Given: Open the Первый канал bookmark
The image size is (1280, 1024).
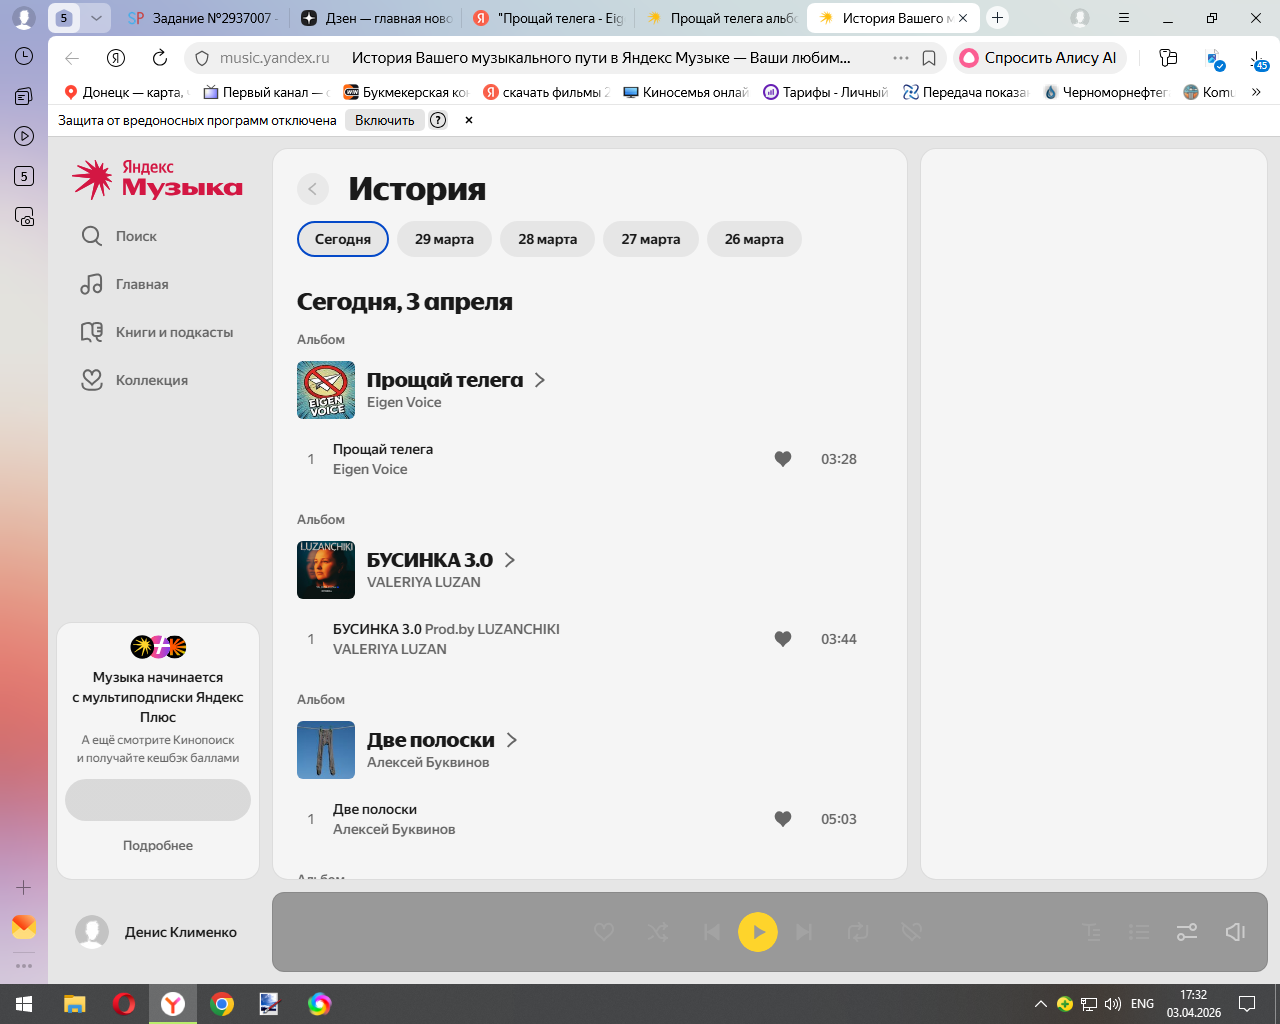Looking at the screenshot, I should point(266,92).
